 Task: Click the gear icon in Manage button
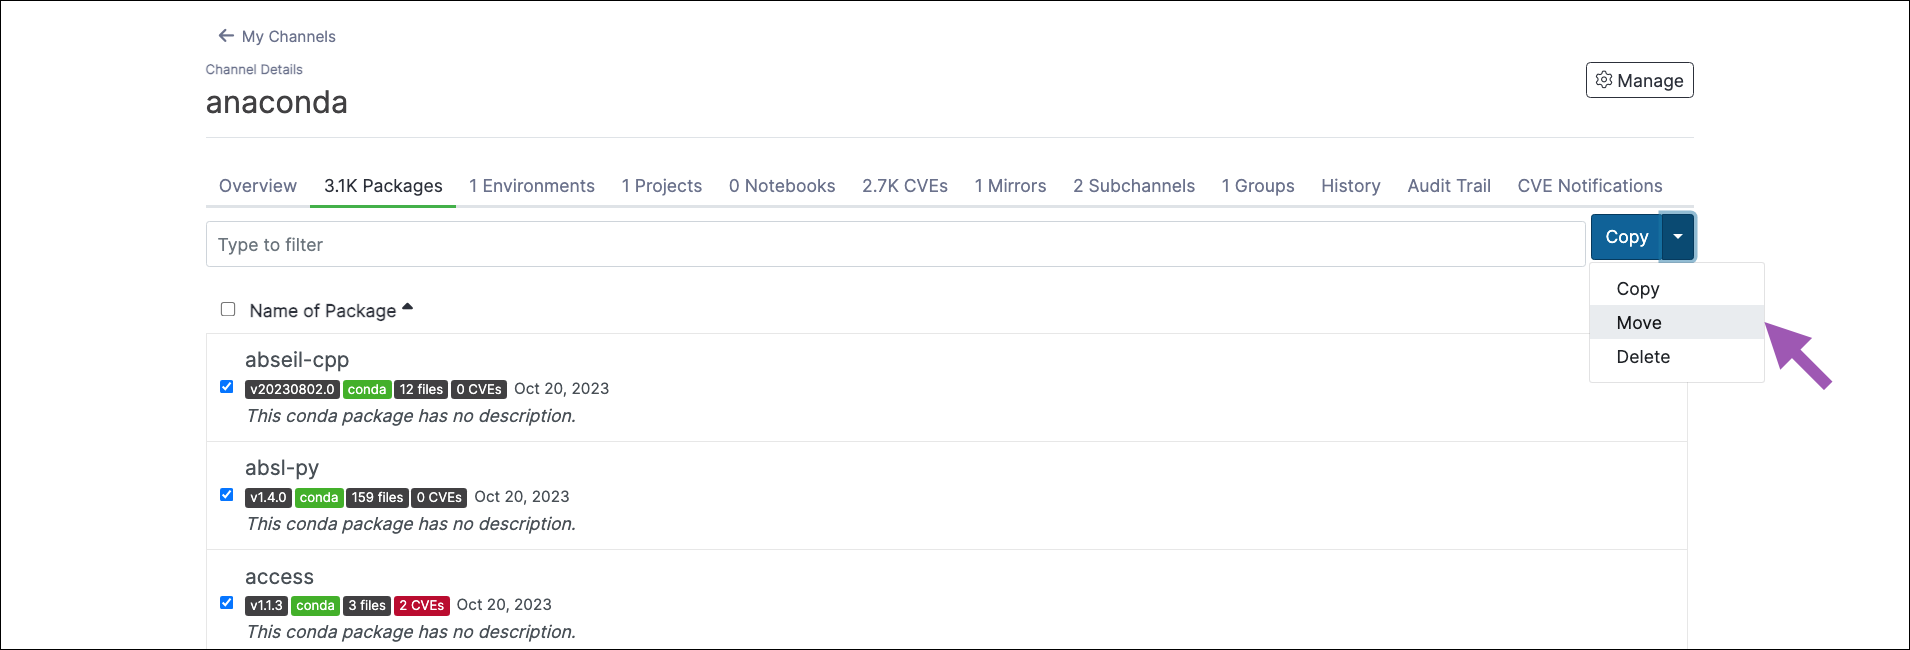pyautogui.click(x=1604, y=80)
